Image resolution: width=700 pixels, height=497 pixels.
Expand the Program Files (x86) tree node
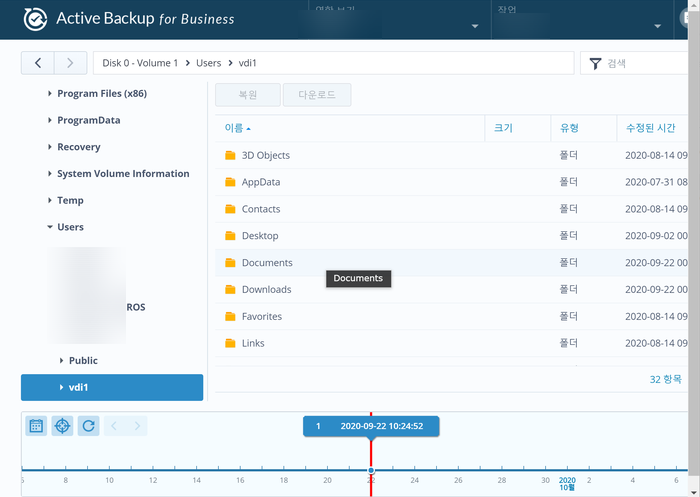50,94
